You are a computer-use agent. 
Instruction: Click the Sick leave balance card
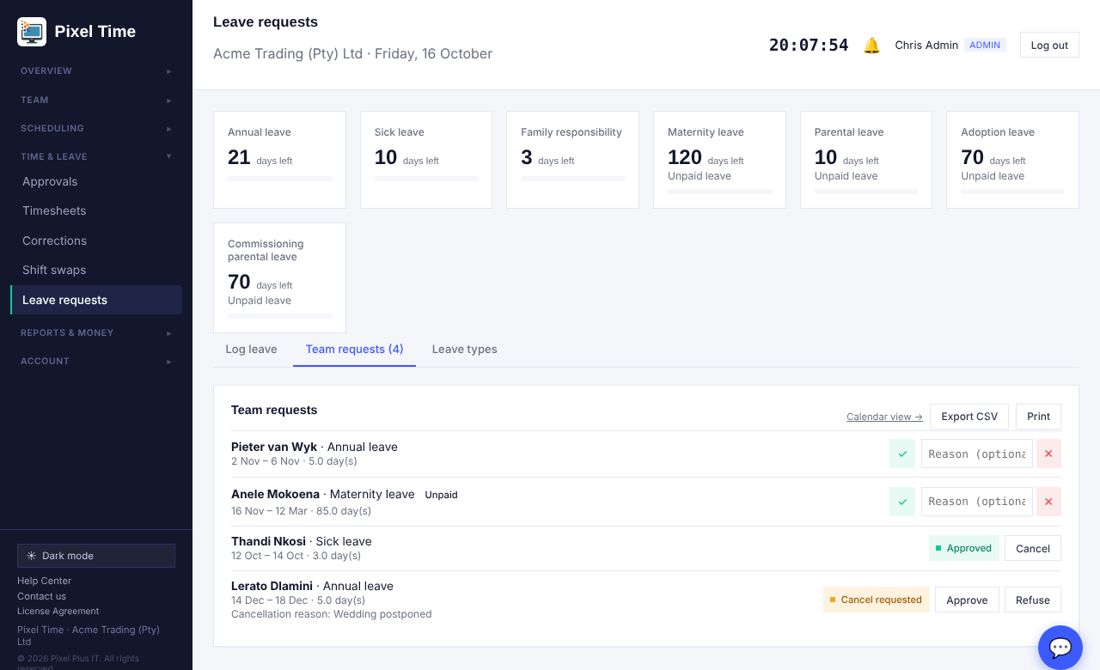coord(426,160)
